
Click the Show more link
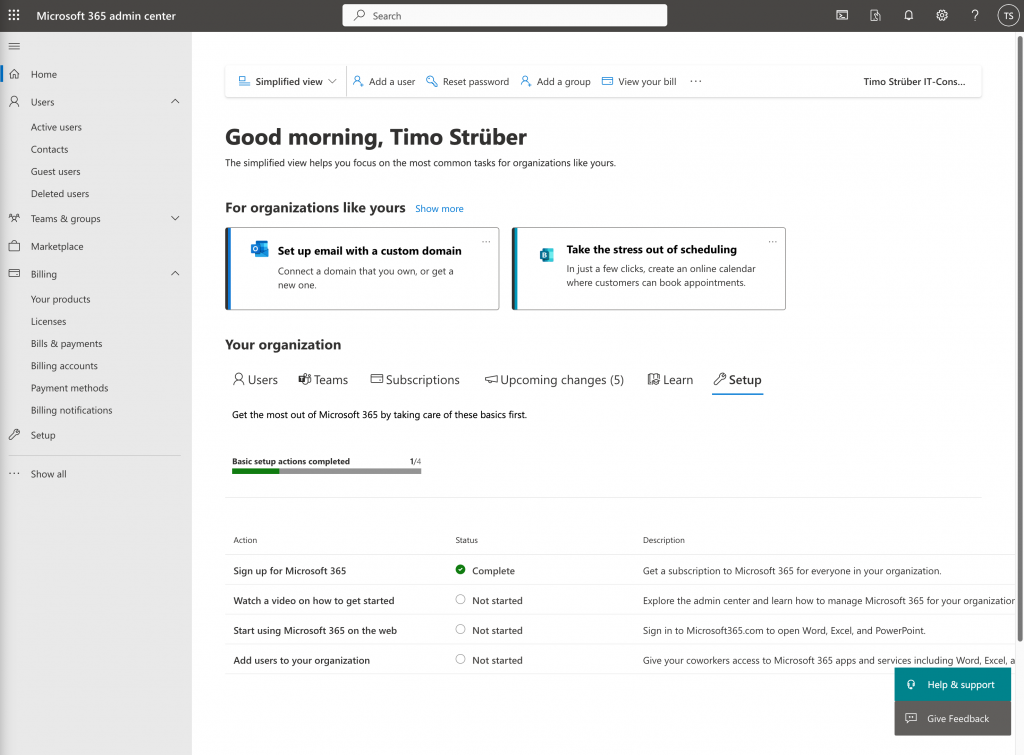click(x=439, y=209)
